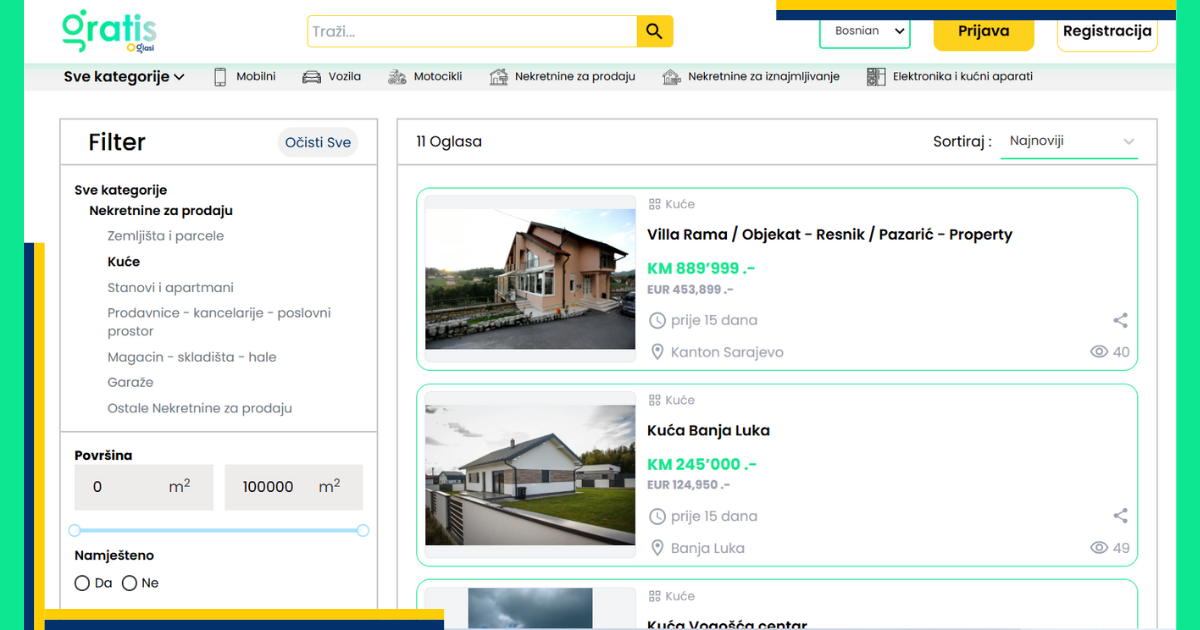Screen dimensions: 1200x630
Task: Click the Kuće category icon on Banja Luka card
Action: pyautogui.click(x=655, y=400)
